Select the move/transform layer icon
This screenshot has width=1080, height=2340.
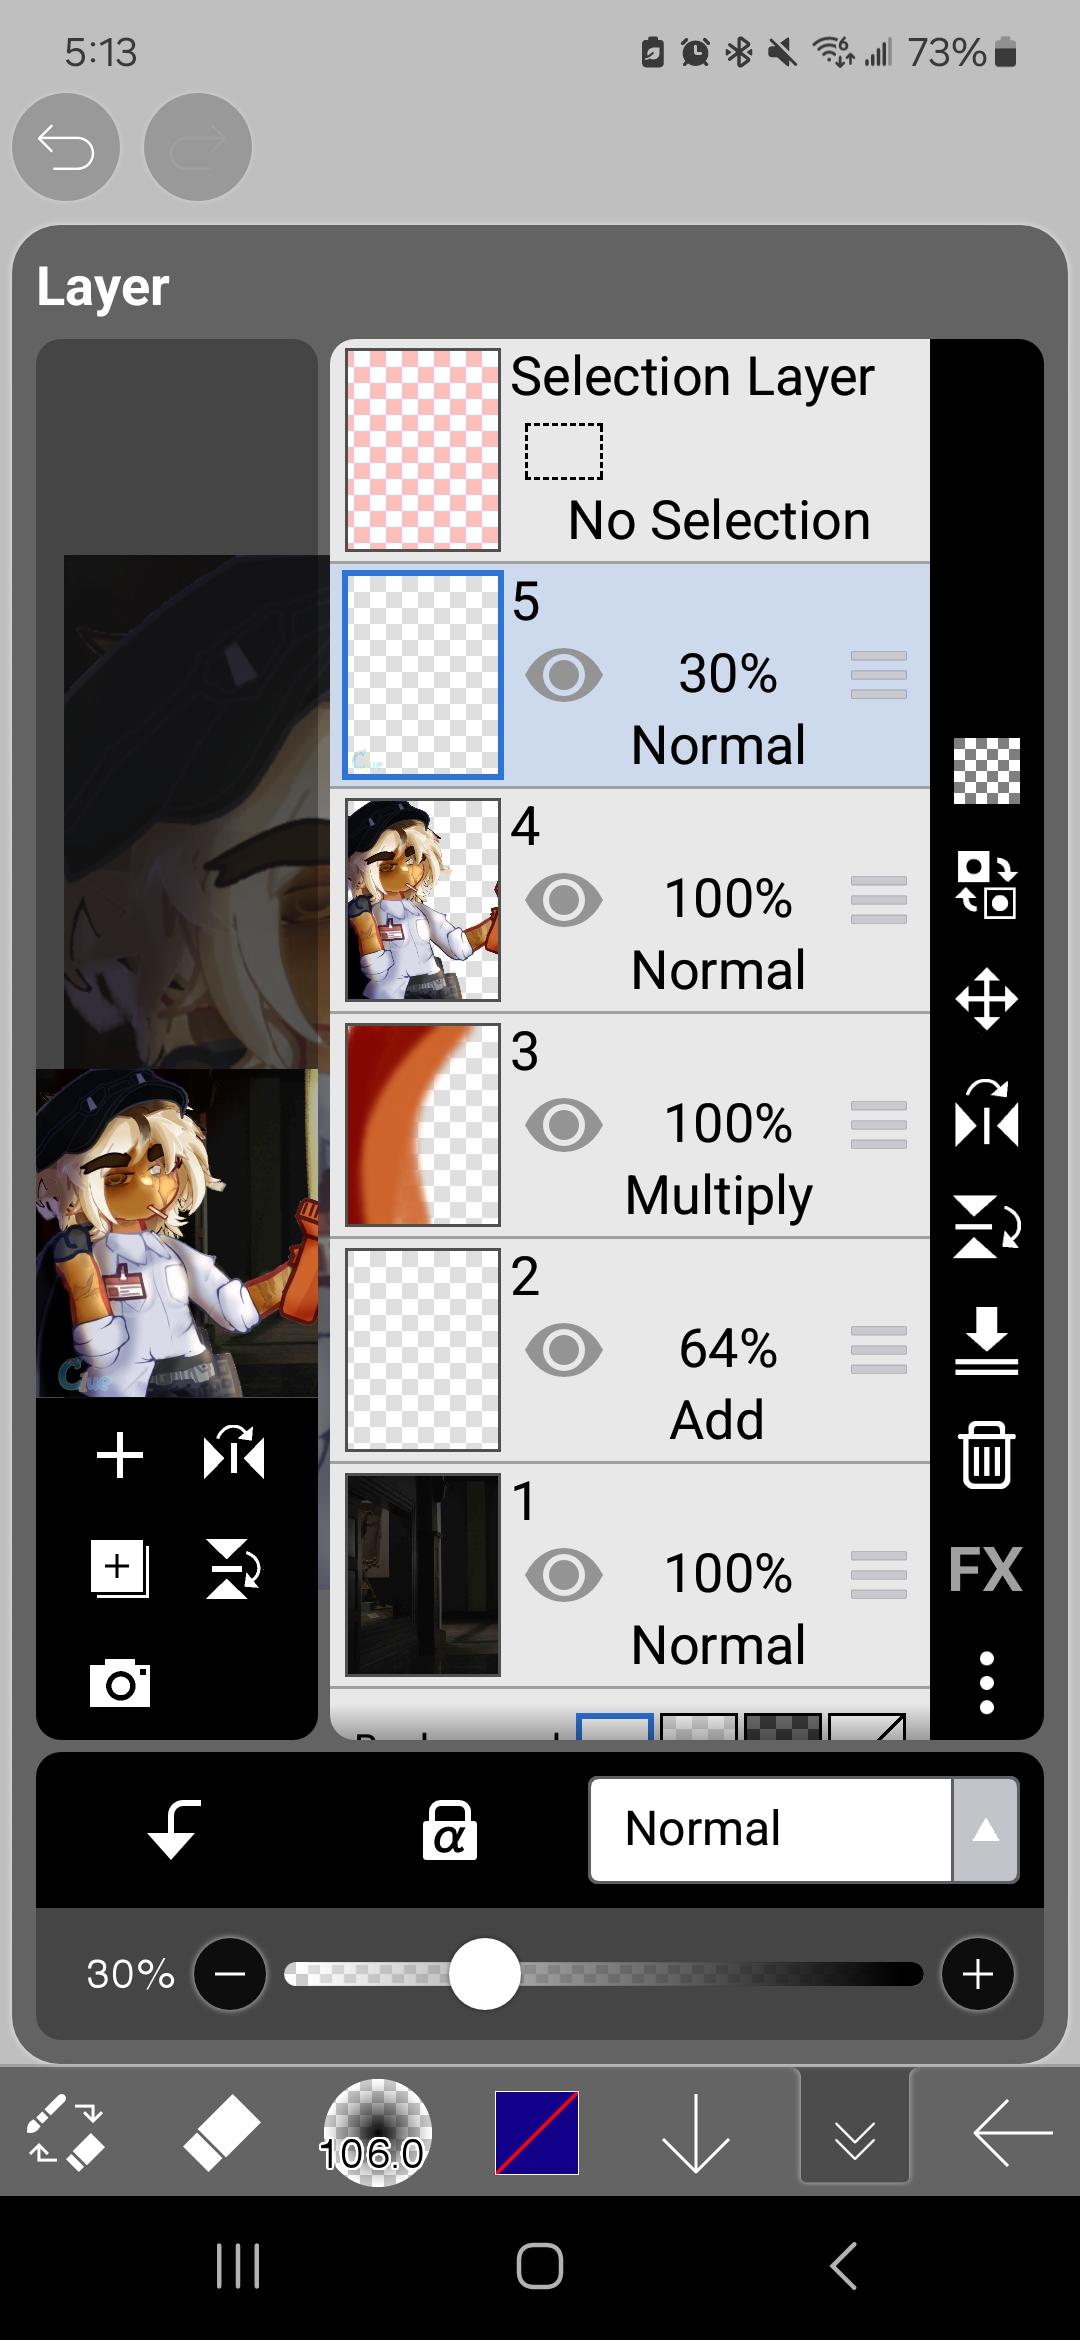(x=986, y=999)
